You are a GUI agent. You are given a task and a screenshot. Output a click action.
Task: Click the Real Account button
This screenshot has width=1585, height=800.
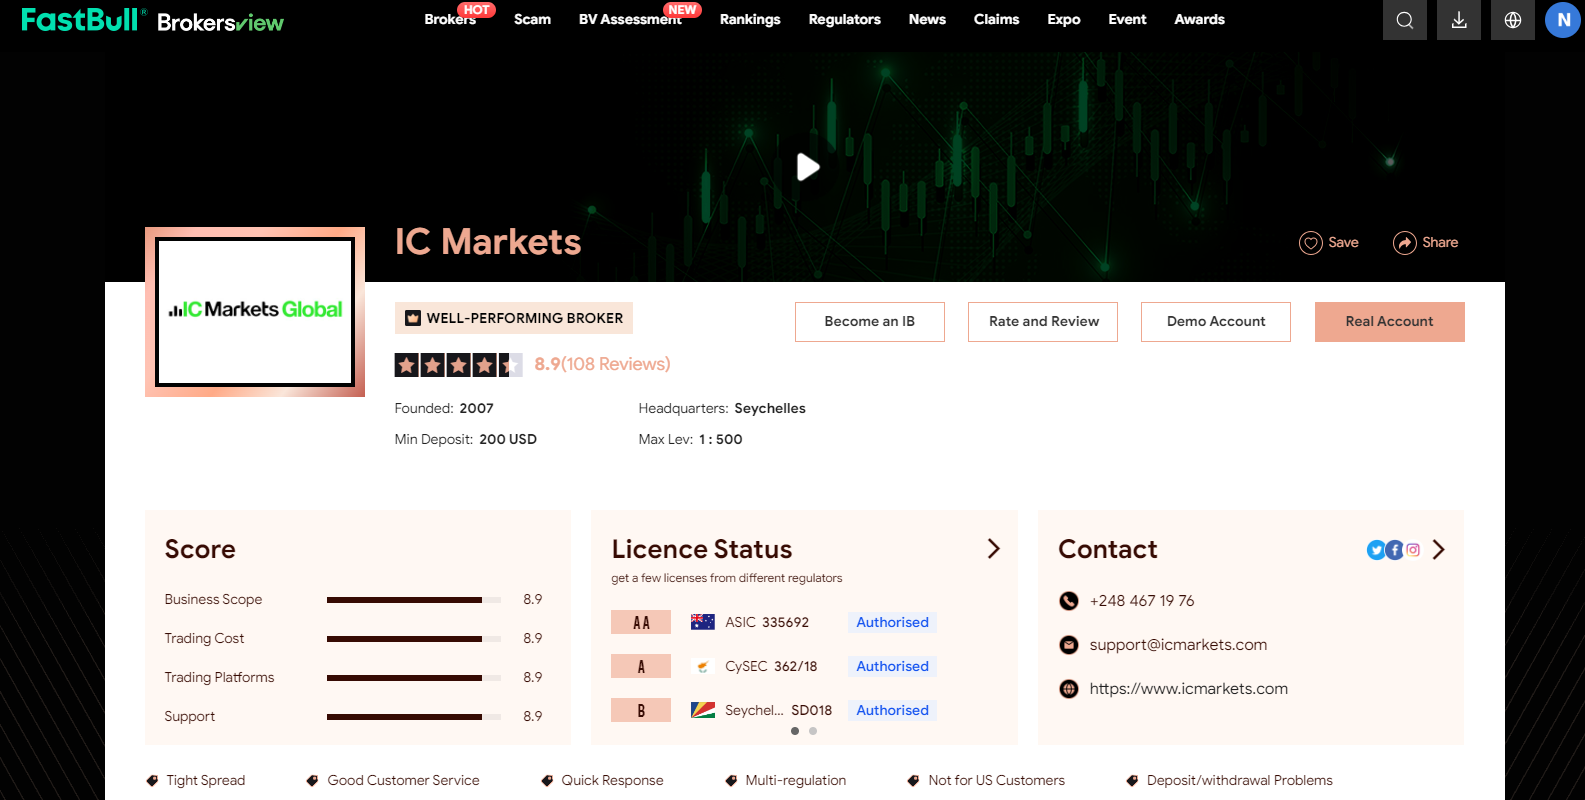click(x=1389, y=322)
